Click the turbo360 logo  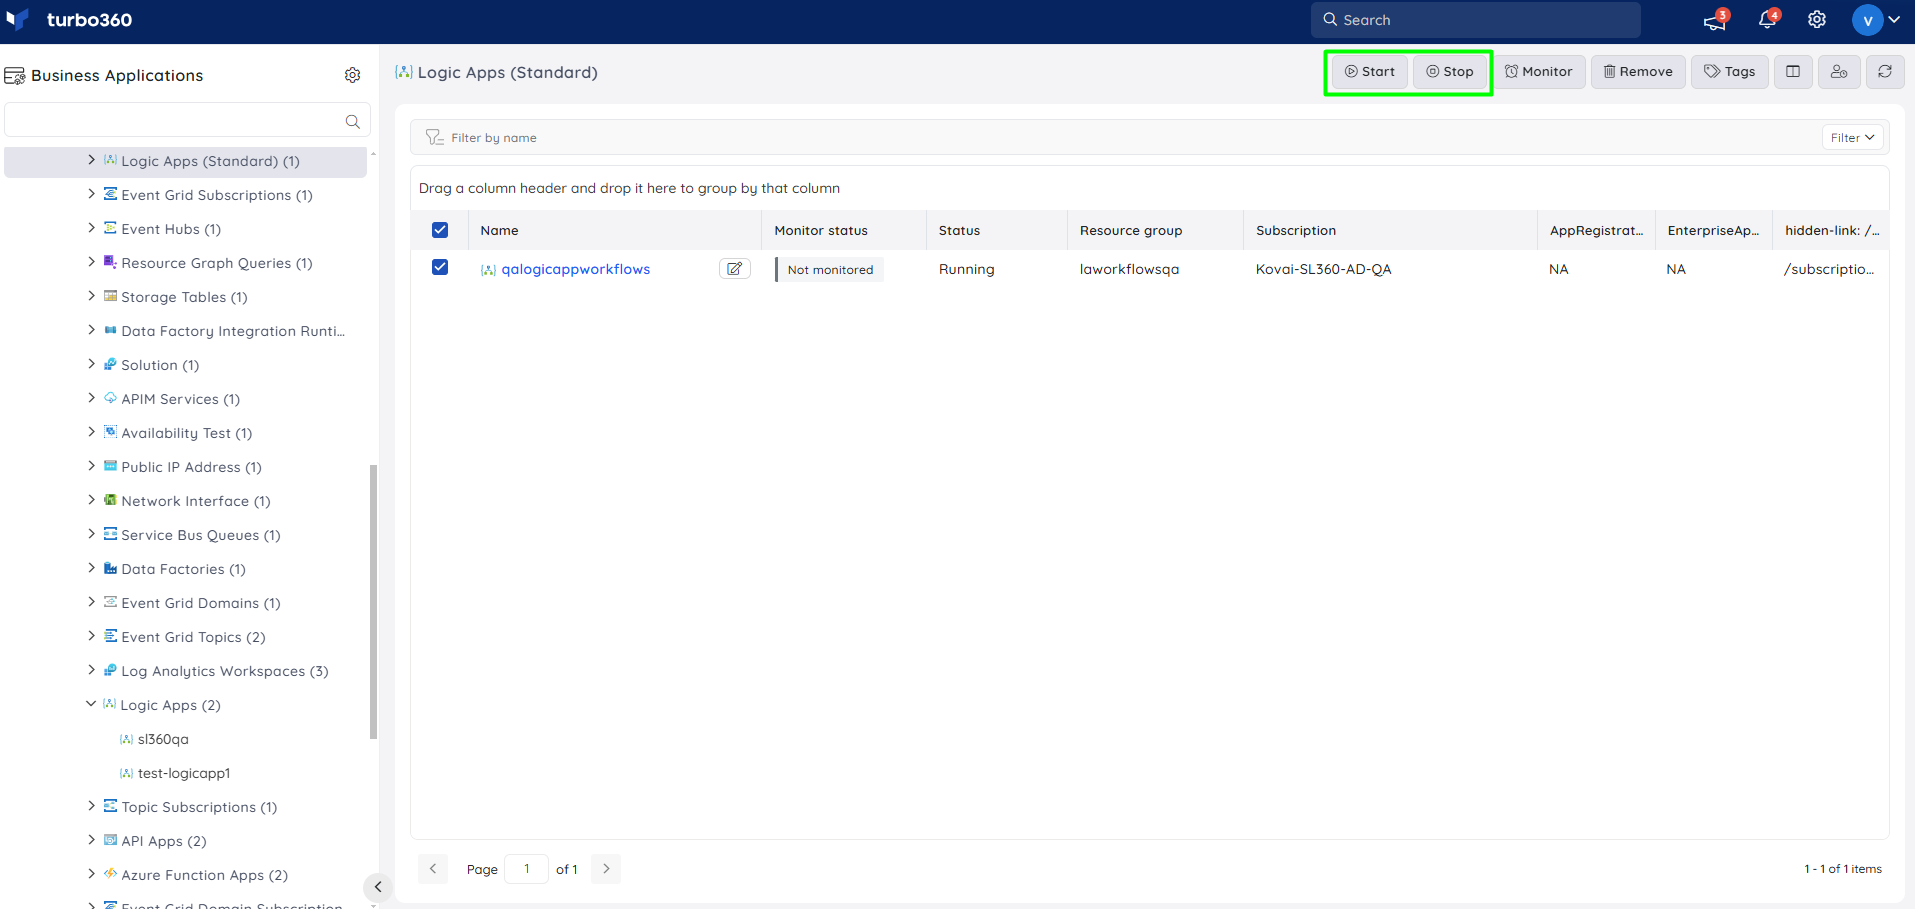(x=69, y=20)
